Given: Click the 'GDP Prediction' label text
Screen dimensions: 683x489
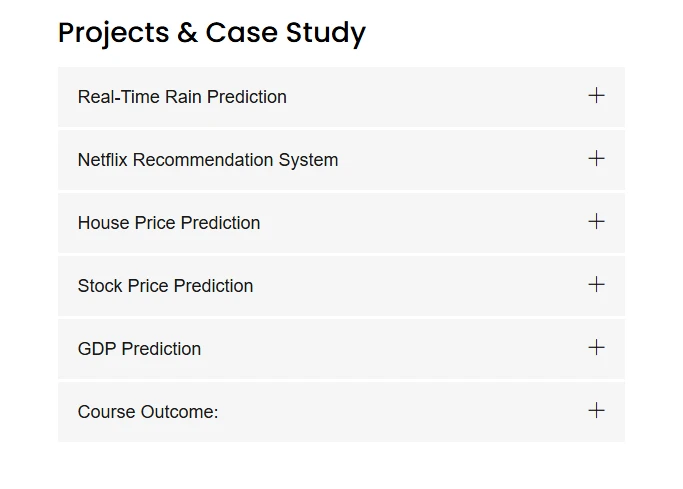Looking at the screenshot, I should (x=139, y=349).
